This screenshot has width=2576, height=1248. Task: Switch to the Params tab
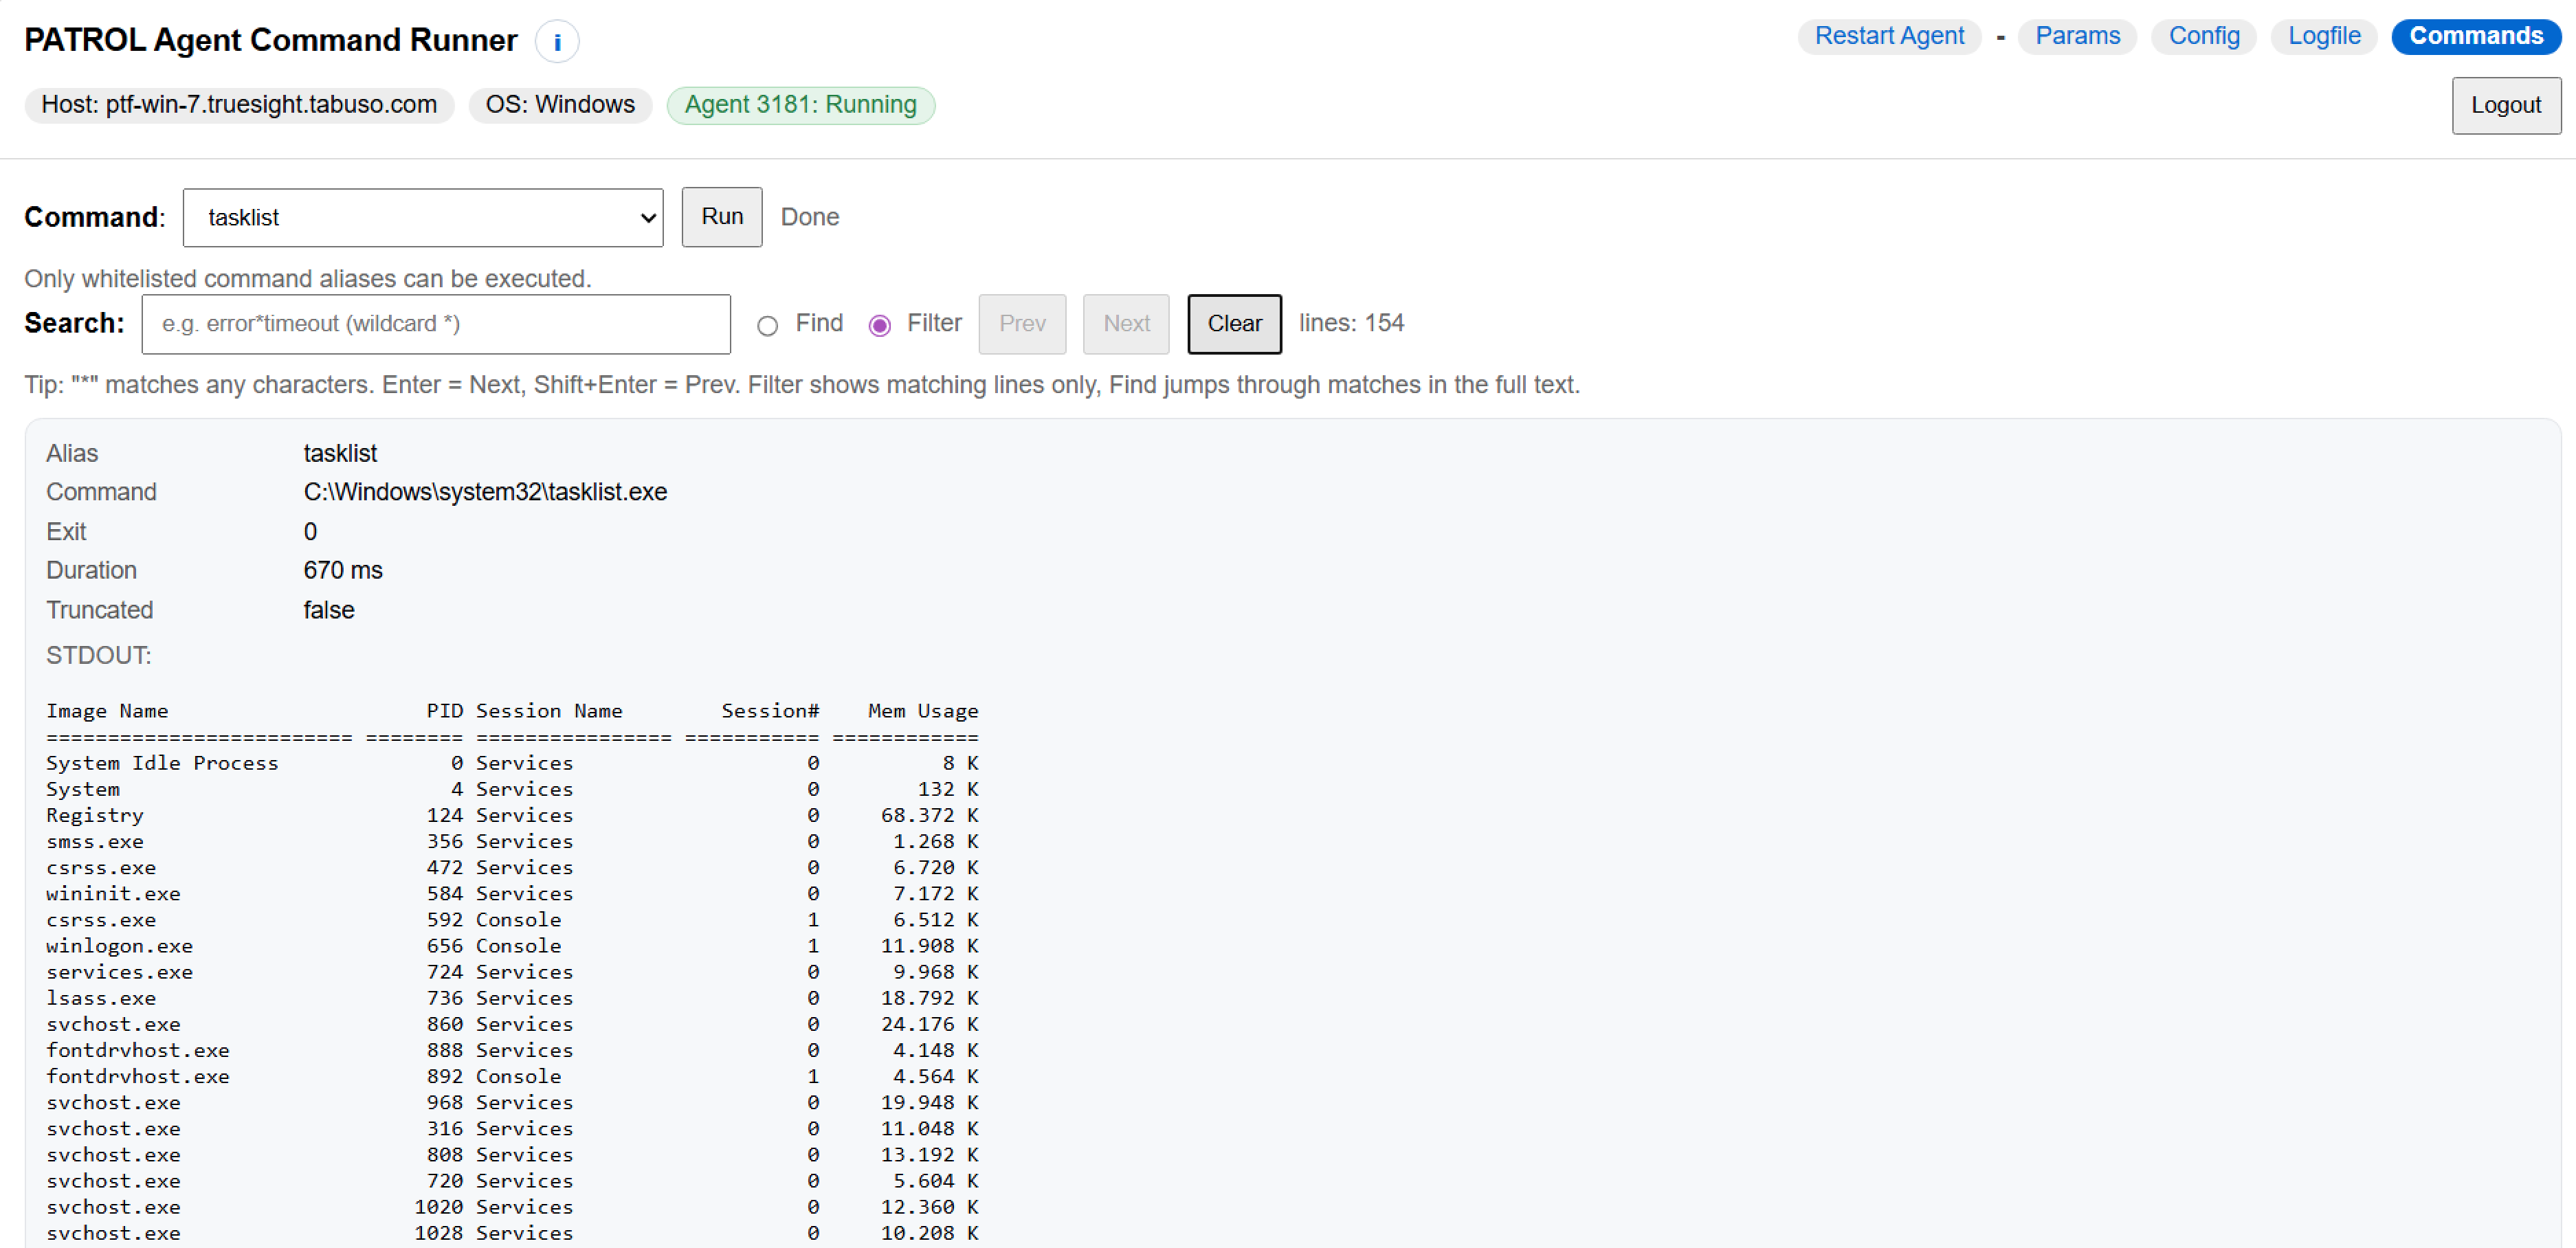coord(2076,36)
